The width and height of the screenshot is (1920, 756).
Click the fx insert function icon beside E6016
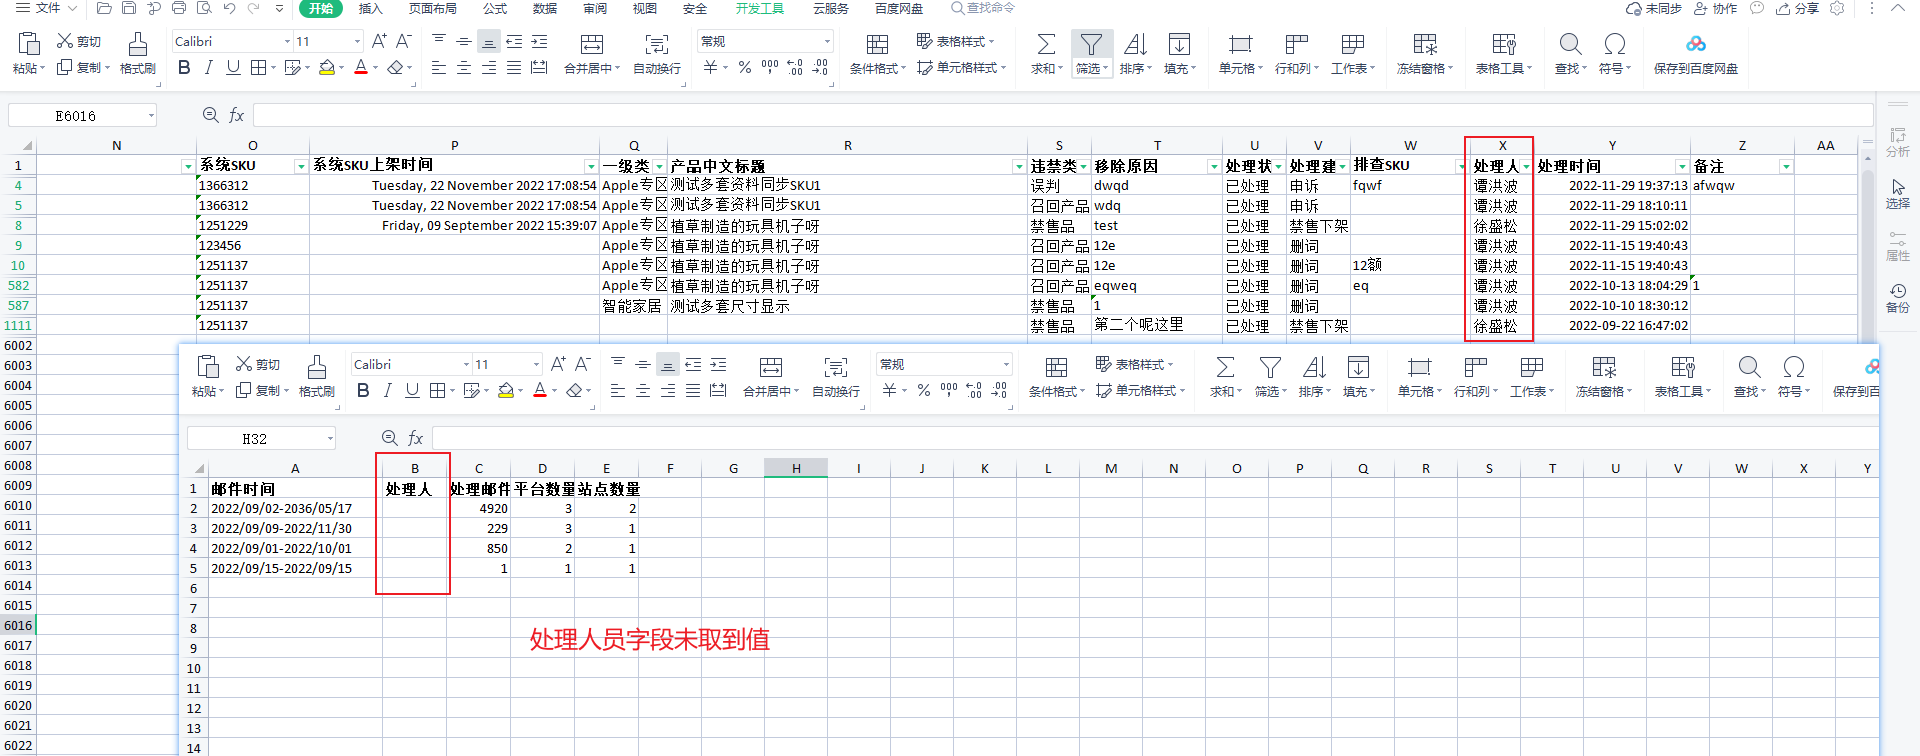click(237, 115)
